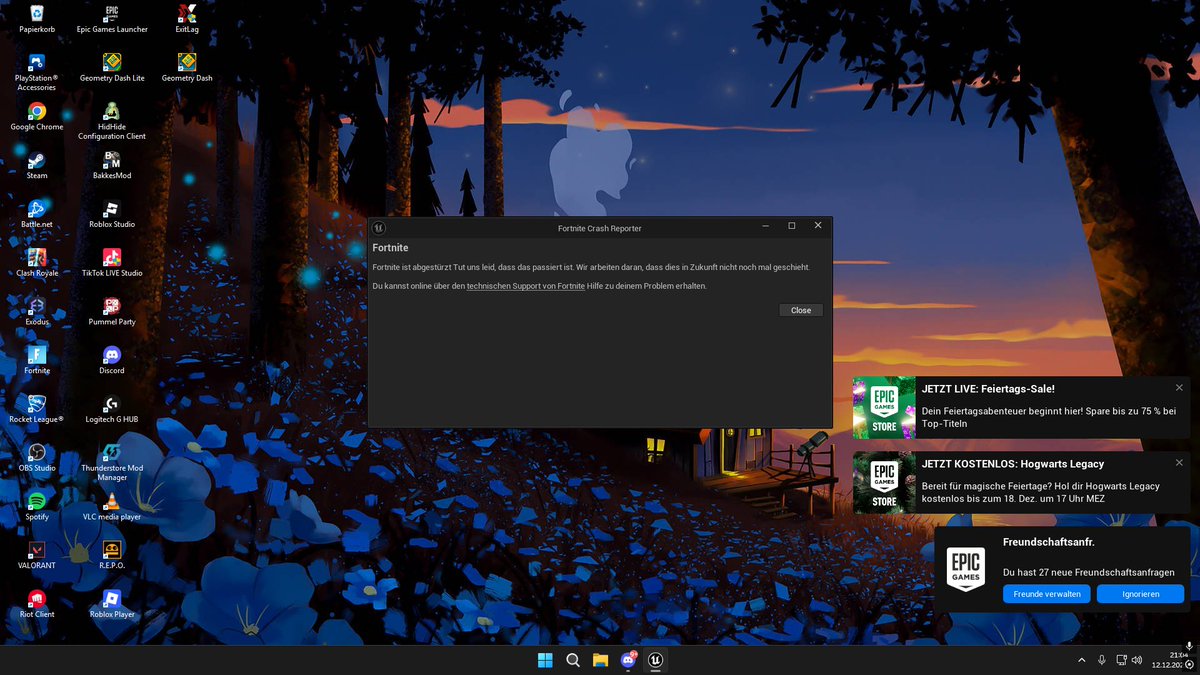1200x675 pixels.
Task: Select the Discord desktop icon
Action: pos(112,360)
